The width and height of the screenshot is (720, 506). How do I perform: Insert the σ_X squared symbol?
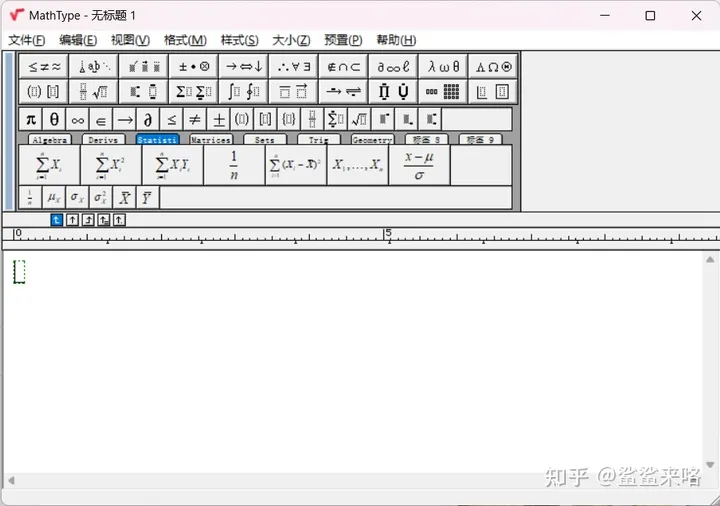click(x=101, y=198)
